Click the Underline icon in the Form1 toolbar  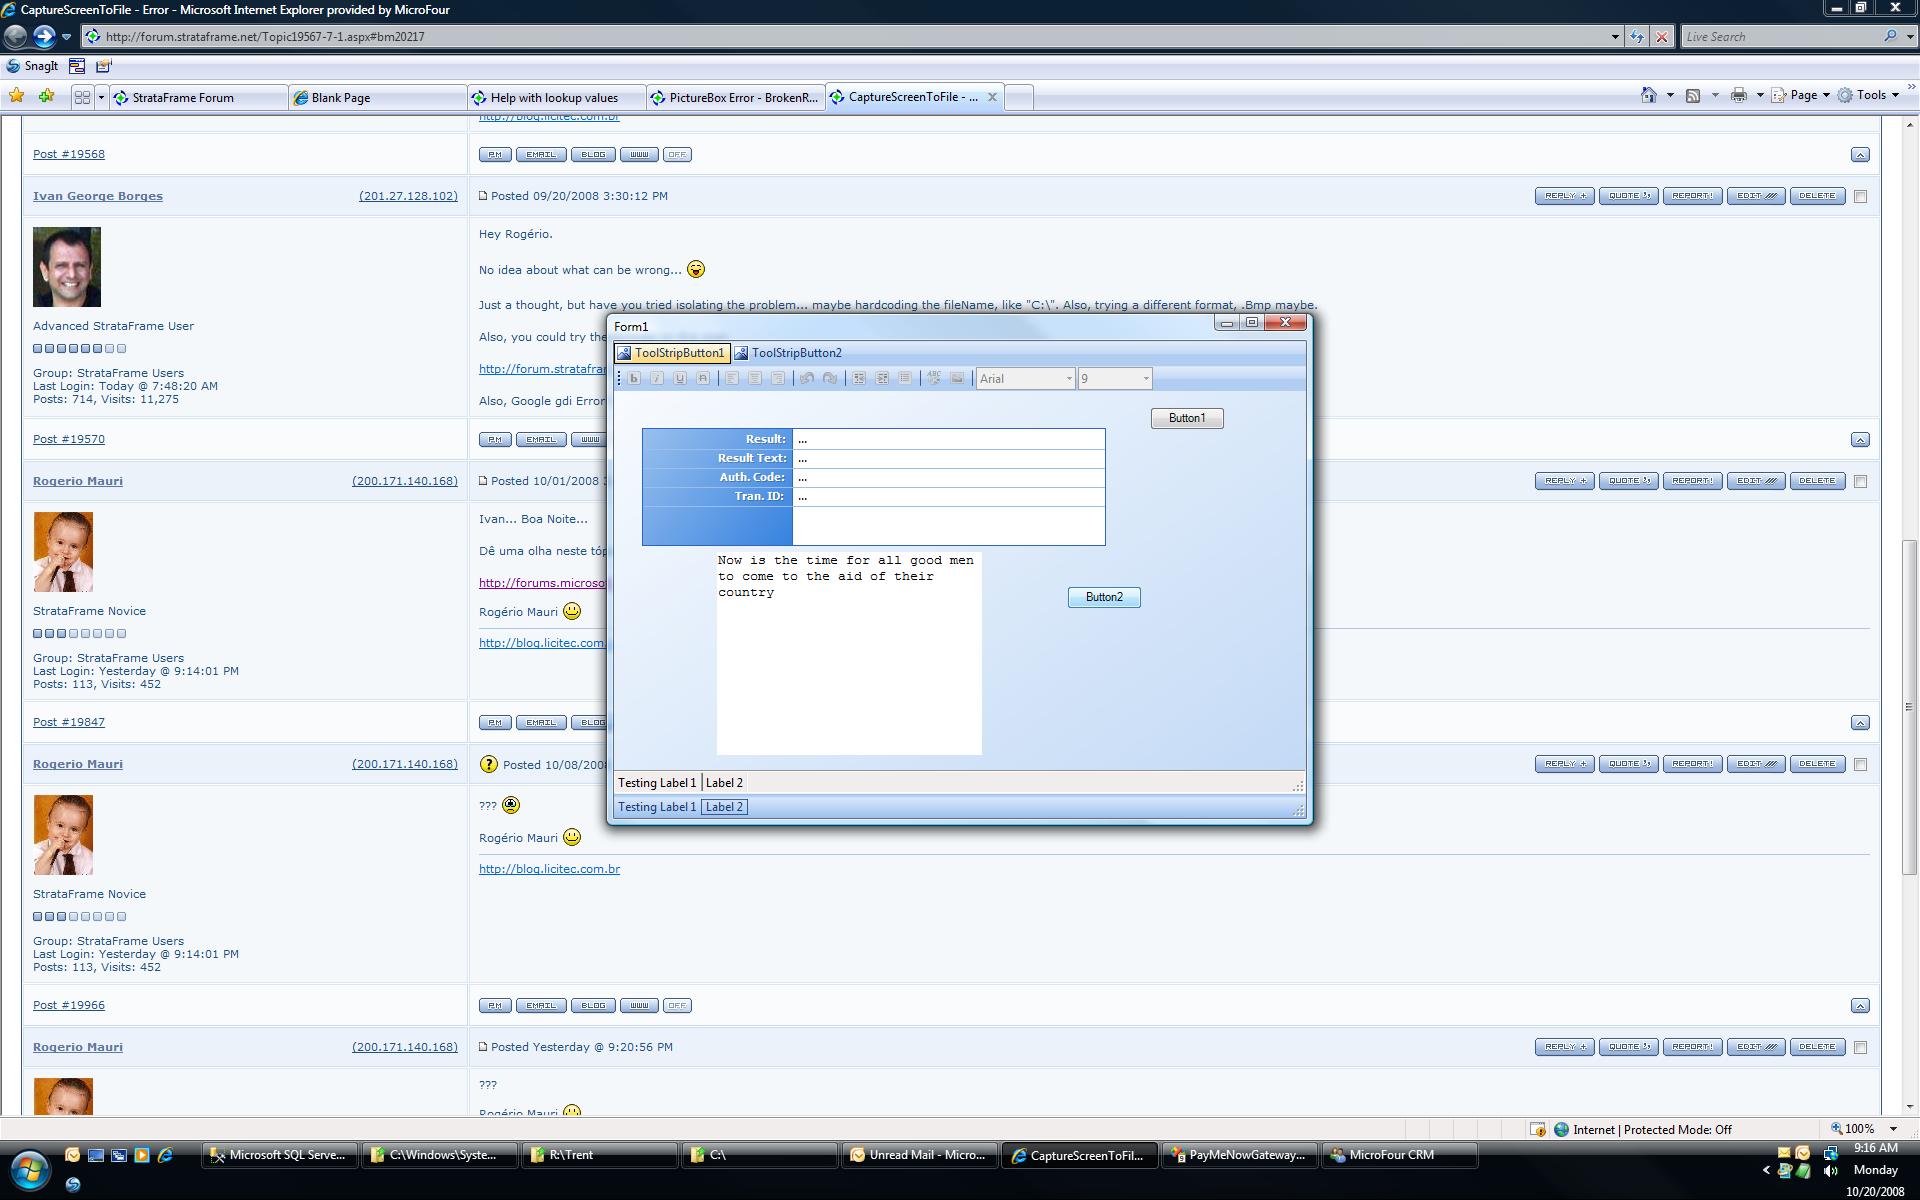pyautogui.click(x=680, y=378)
